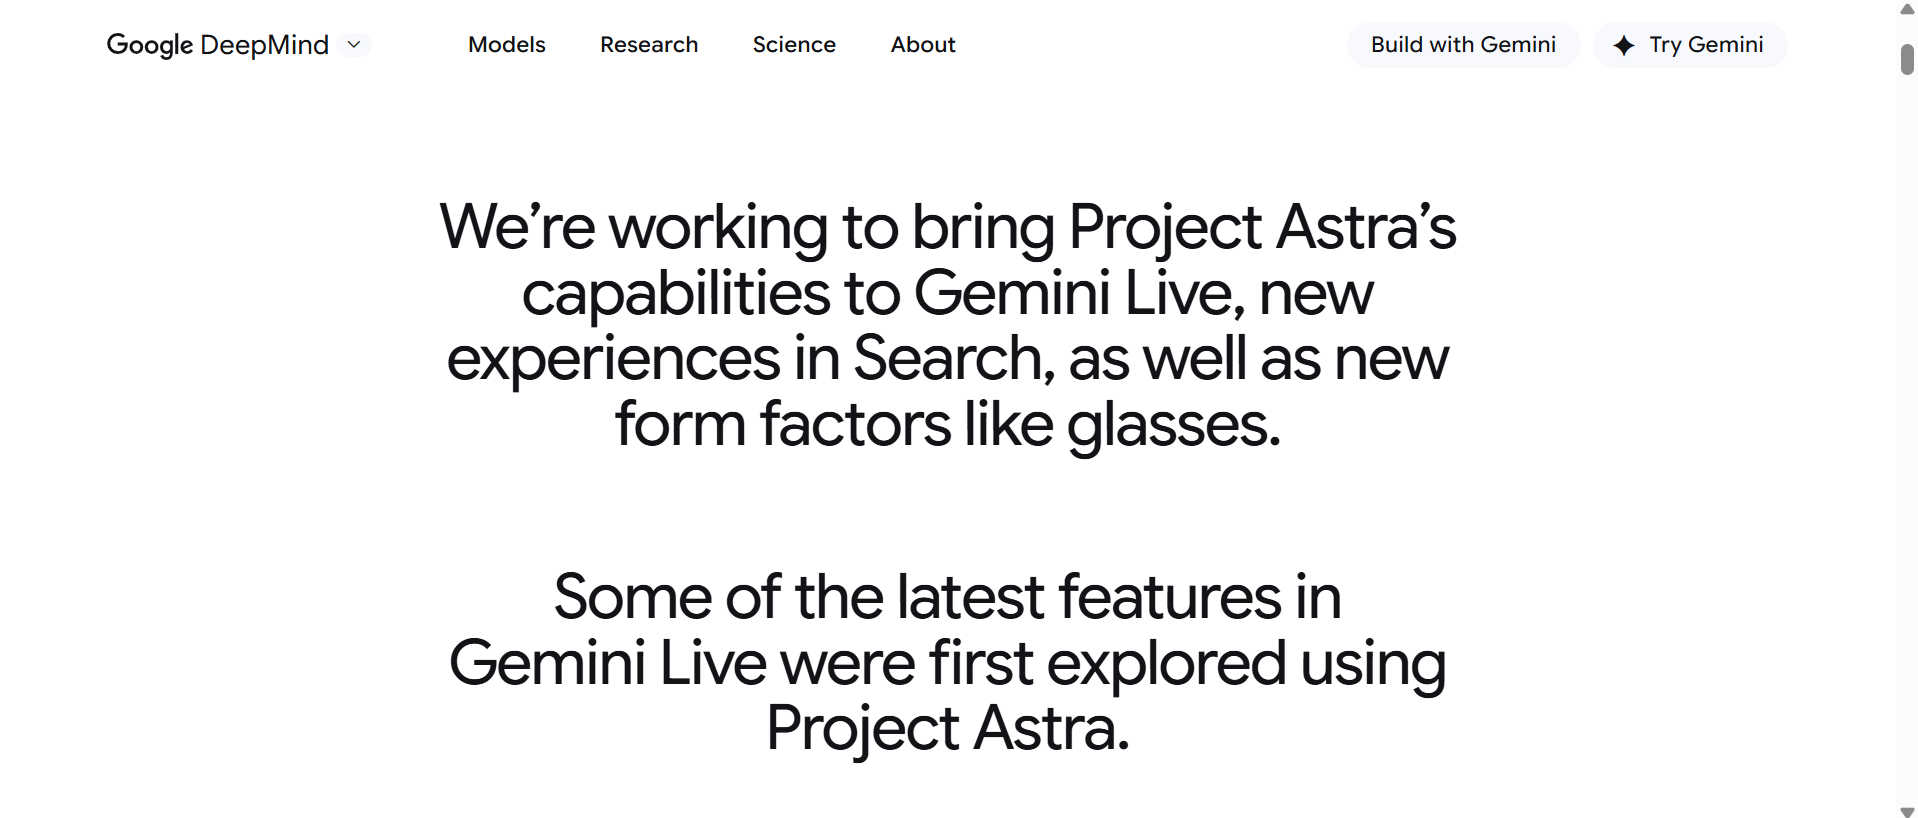Click the "experiences in Search" heading line
This screenshot has width=1918, height=818.
948,359
